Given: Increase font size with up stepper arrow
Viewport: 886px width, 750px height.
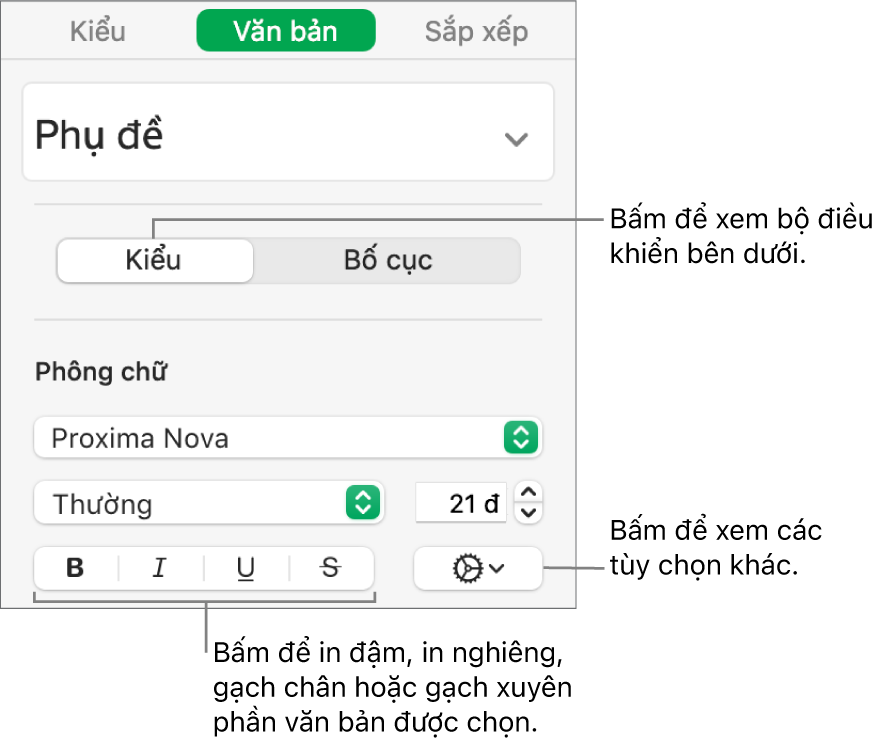Looking at the screenshot, I should 528,492.
